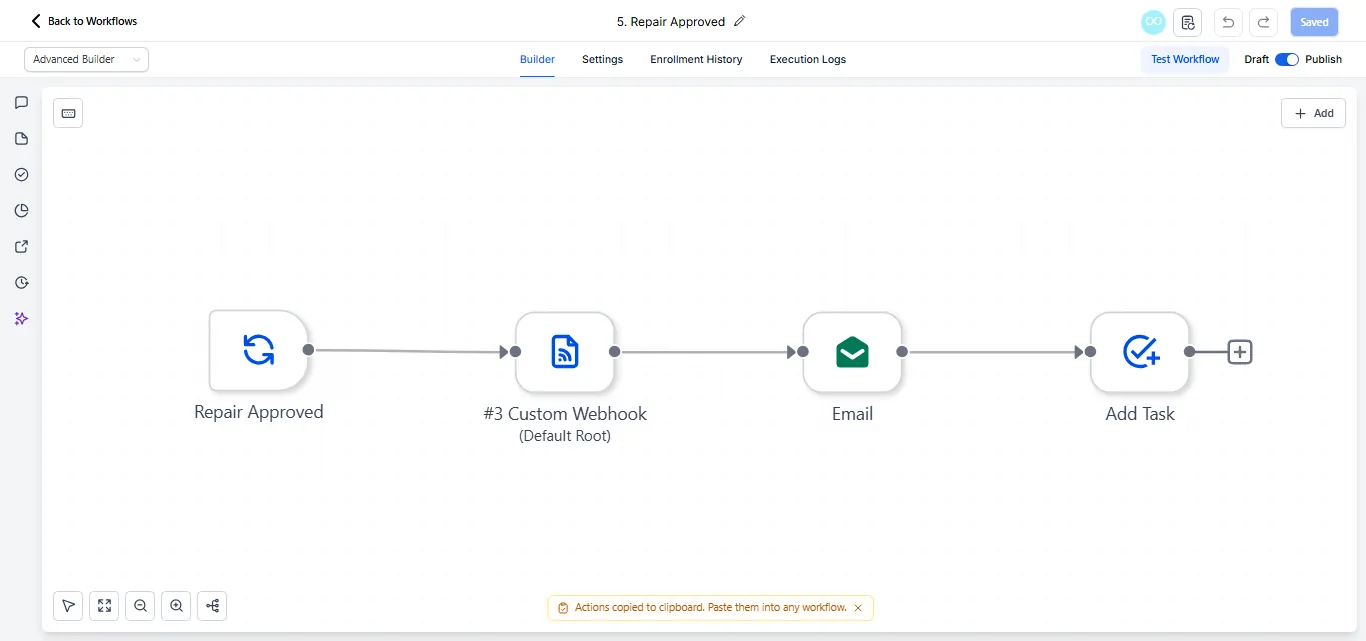
Task: Dismiss the clipboard notification
Action: point(858,608)
